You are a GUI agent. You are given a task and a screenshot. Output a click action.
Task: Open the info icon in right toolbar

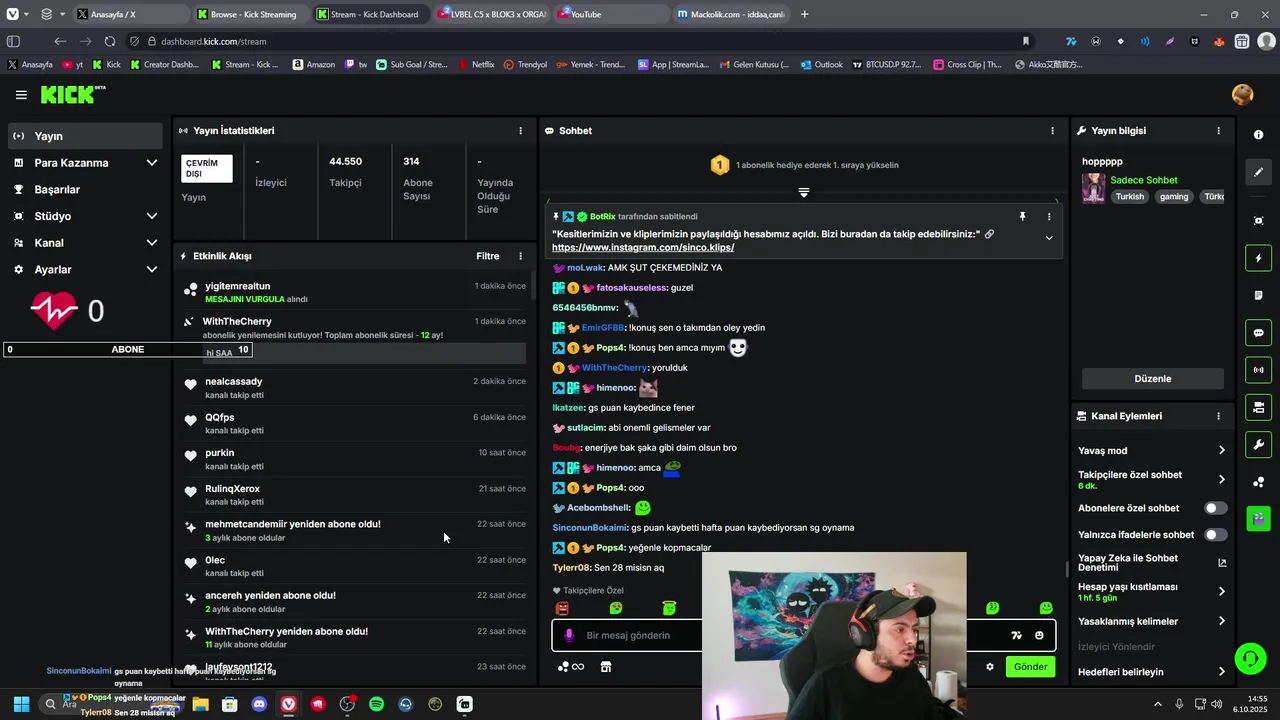1258,135
